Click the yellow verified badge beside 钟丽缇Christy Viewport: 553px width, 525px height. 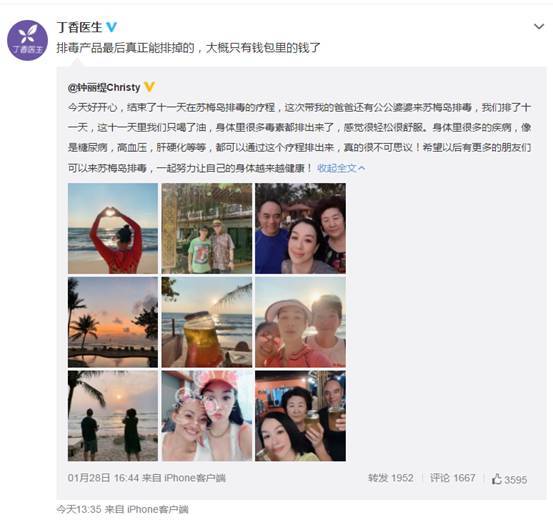[x=150, y=87]
